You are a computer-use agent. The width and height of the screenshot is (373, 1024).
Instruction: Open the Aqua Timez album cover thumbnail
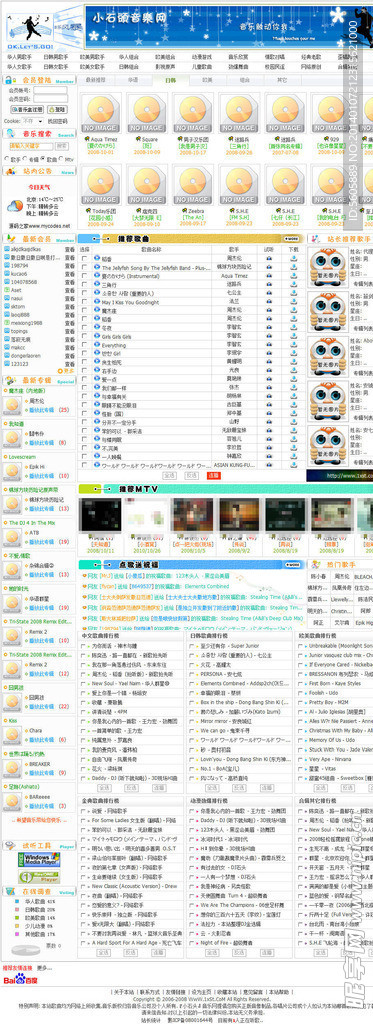(x=101, y=113)
